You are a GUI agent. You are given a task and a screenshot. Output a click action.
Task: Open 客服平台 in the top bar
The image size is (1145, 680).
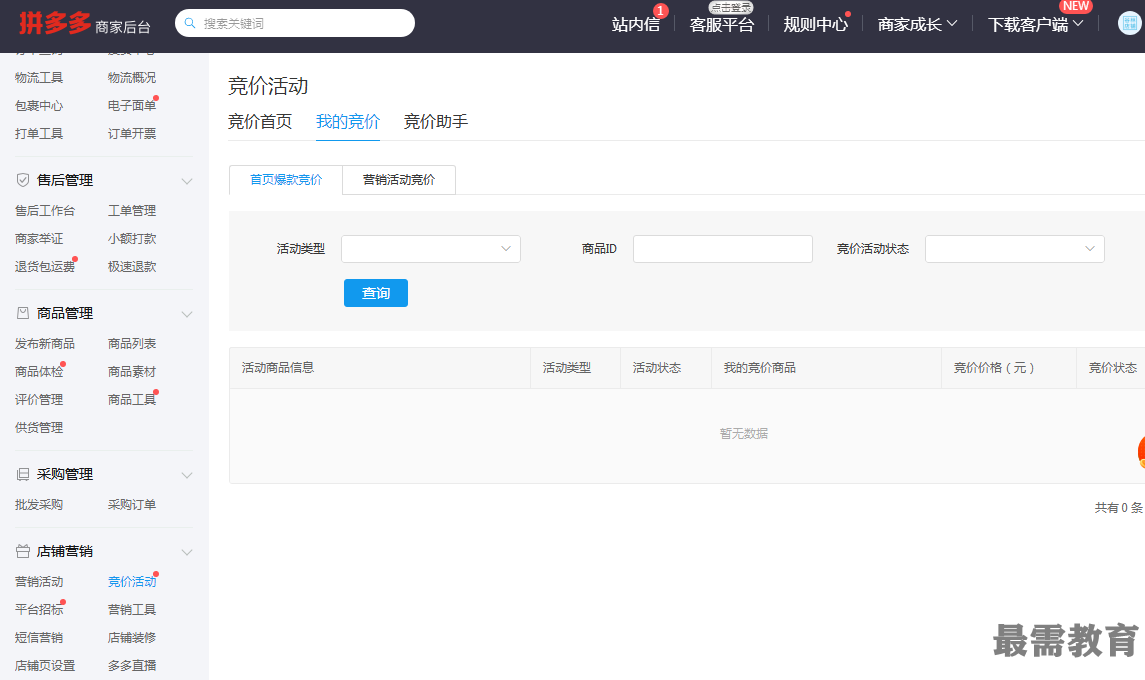[x=721, y=24]
